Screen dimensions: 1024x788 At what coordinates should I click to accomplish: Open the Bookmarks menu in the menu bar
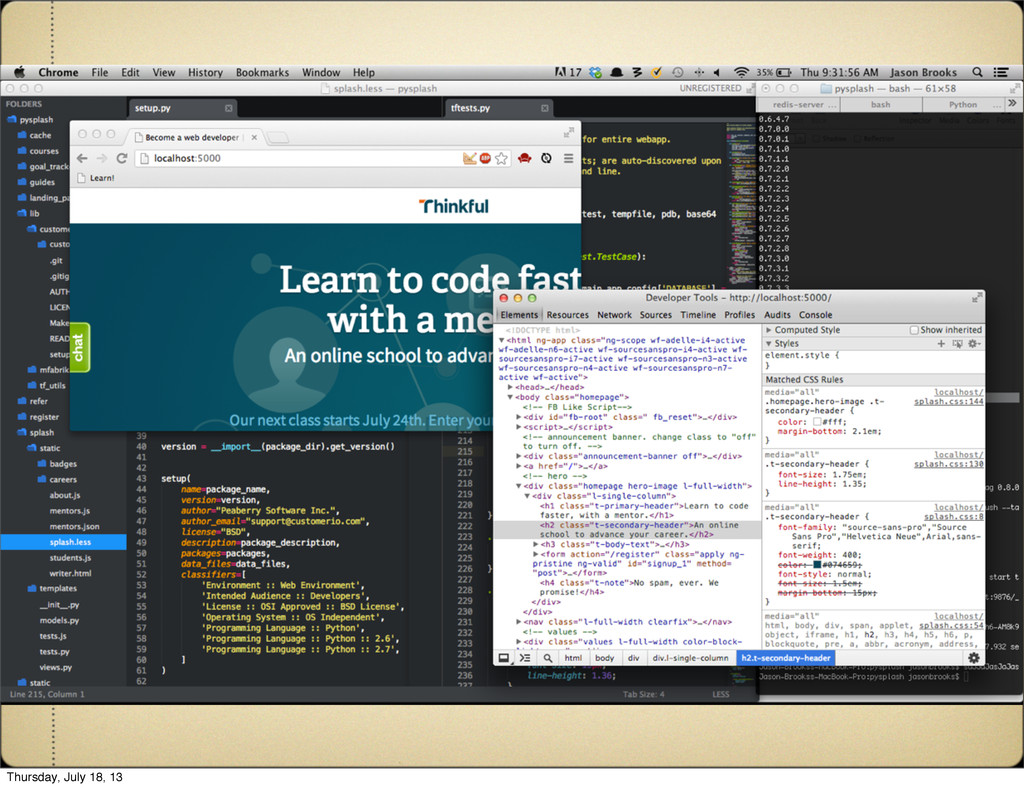(x=262, y=72)
